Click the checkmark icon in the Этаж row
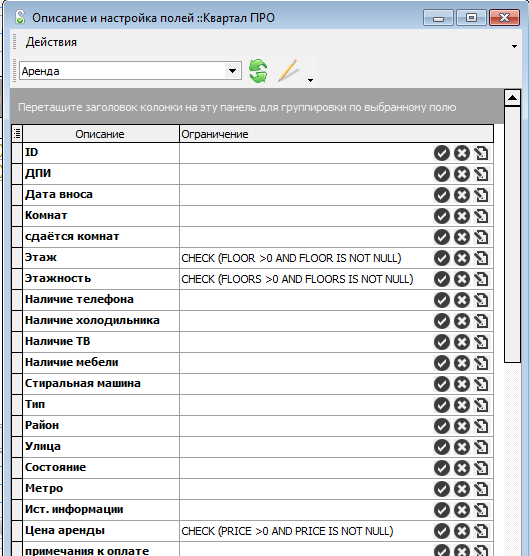The width and height of the screenshot is (529, 556). click(442, 258)
